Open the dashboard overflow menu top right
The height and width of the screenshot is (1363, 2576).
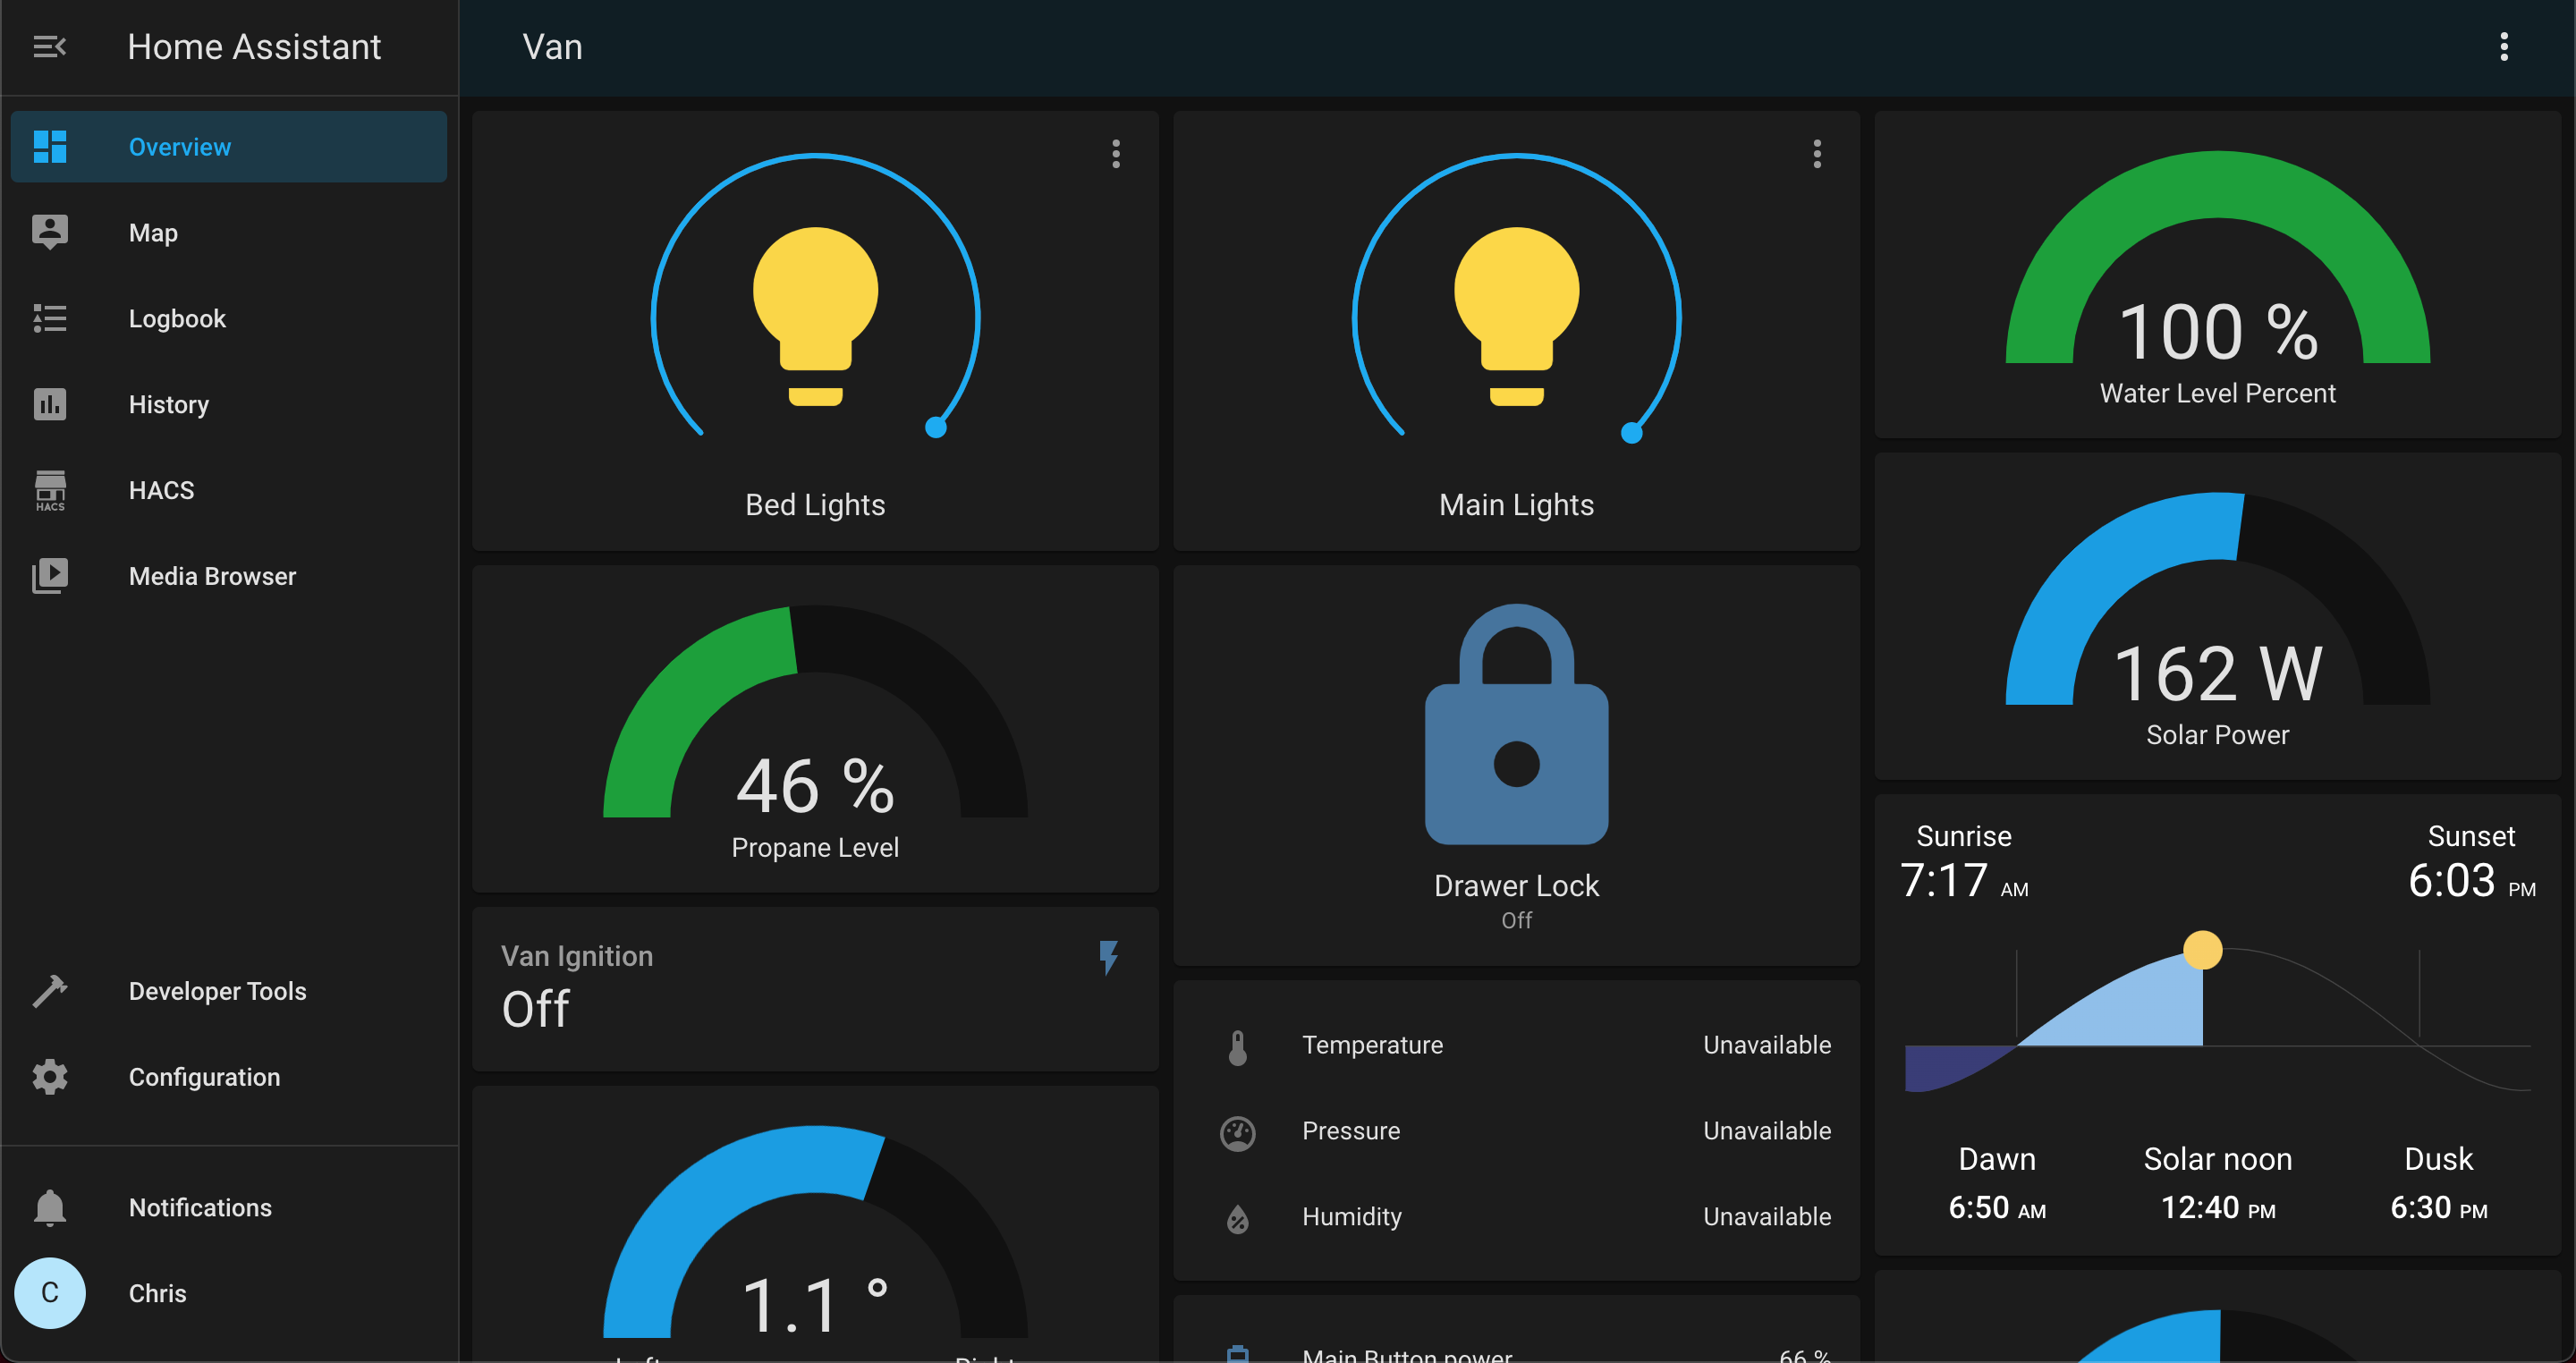2504,46
